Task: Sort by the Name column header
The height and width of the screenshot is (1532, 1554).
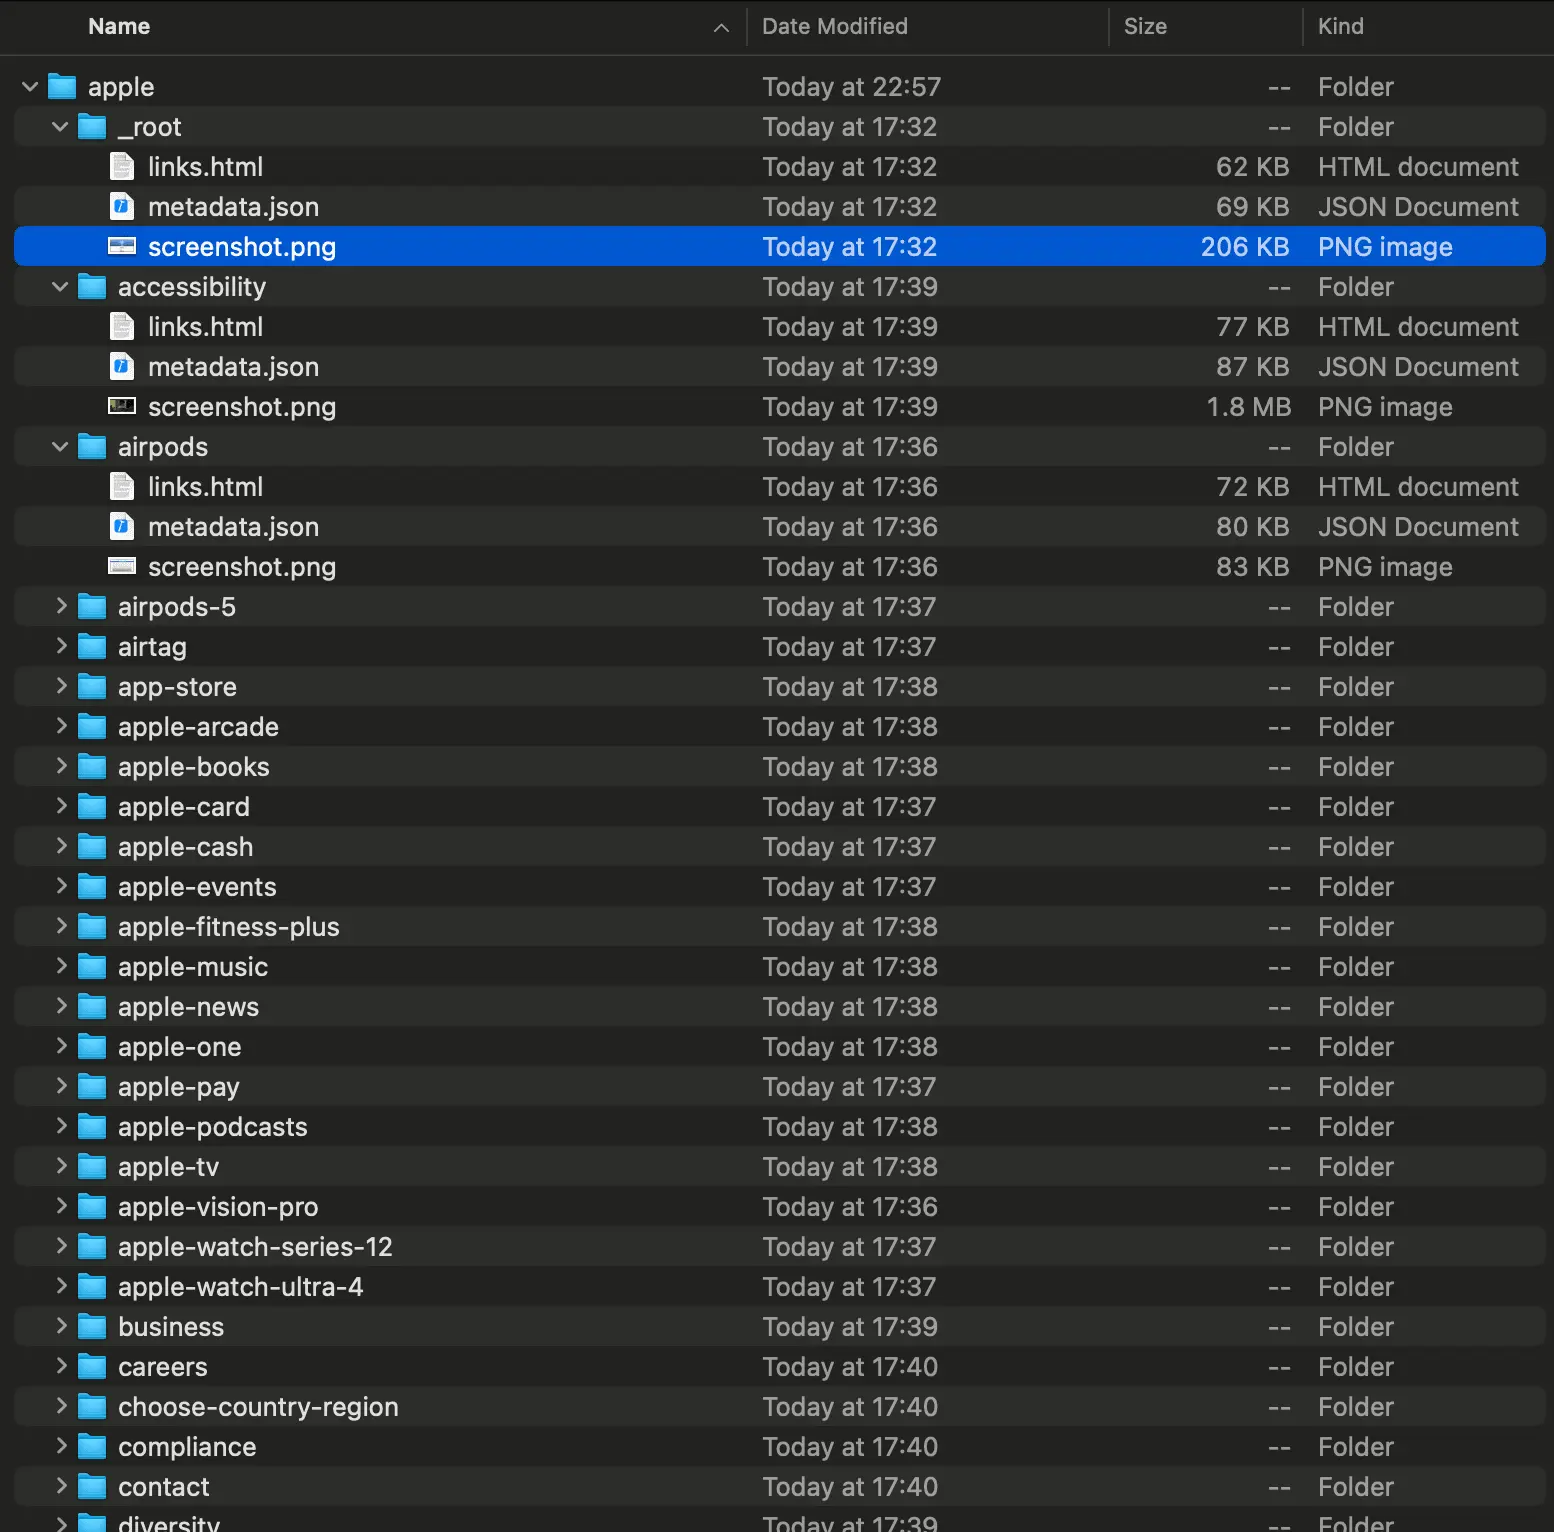Action: click(x=119, y=27)
